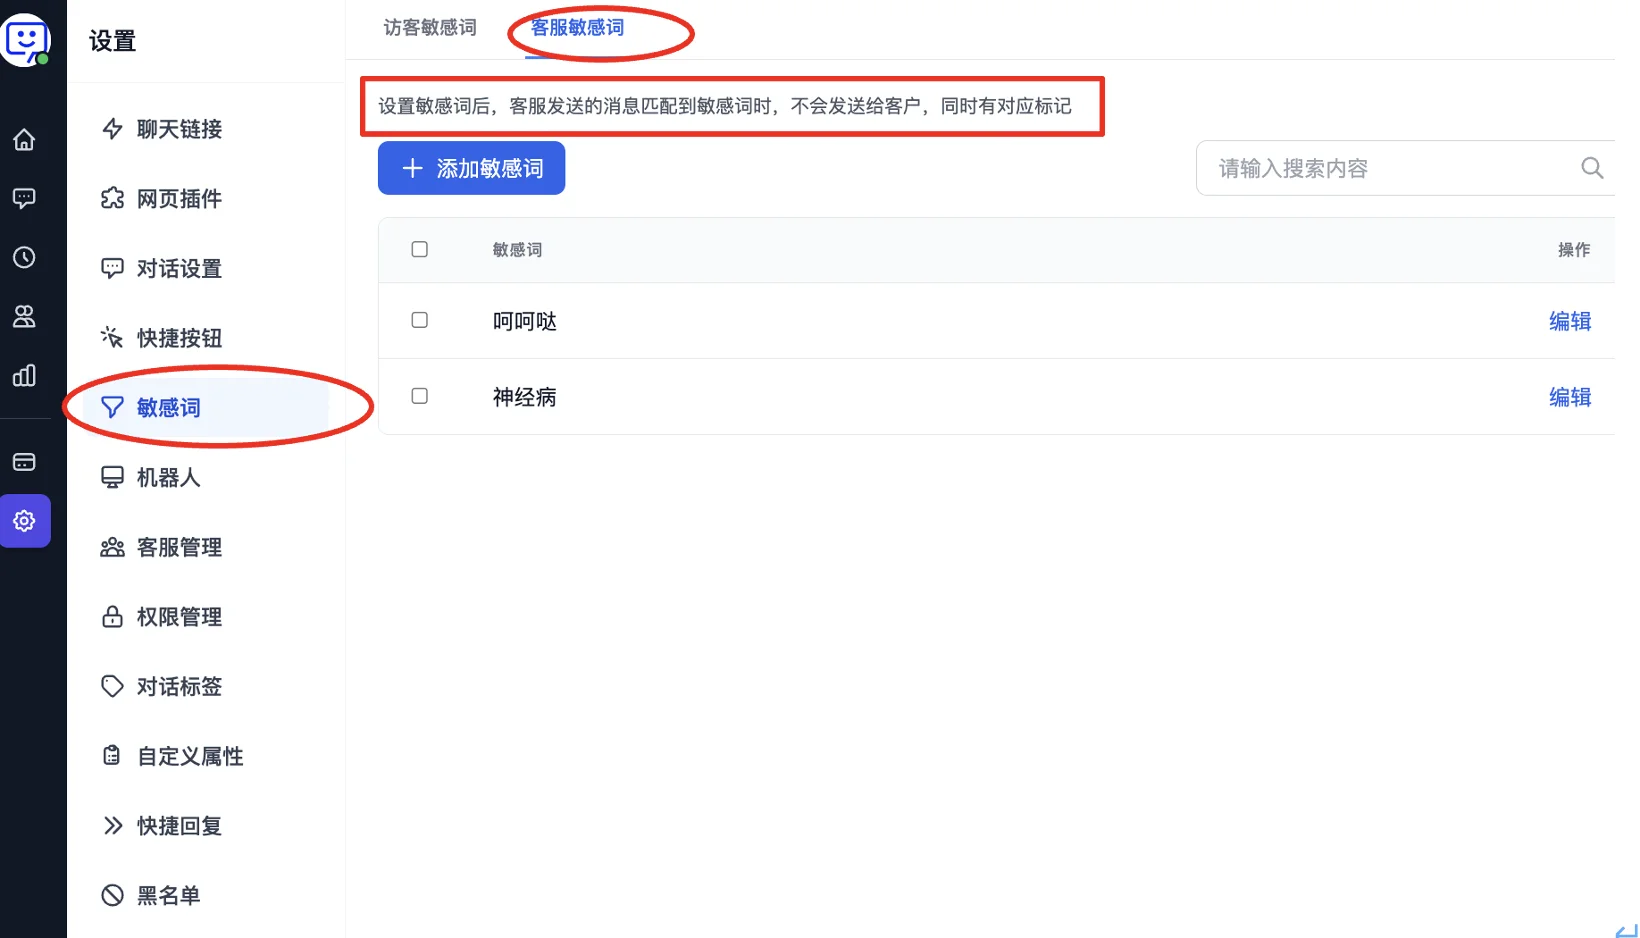
Task: Select the 客服敏感词 tab
Action: coord(577,28)
